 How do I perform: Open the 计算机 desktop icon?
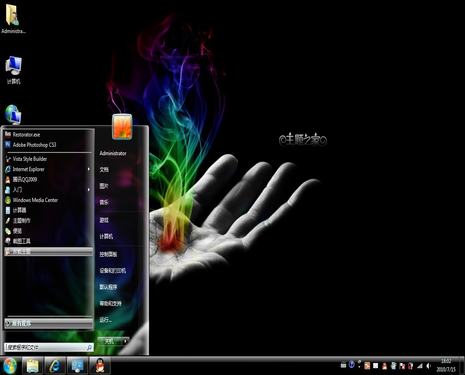(14, 70)
